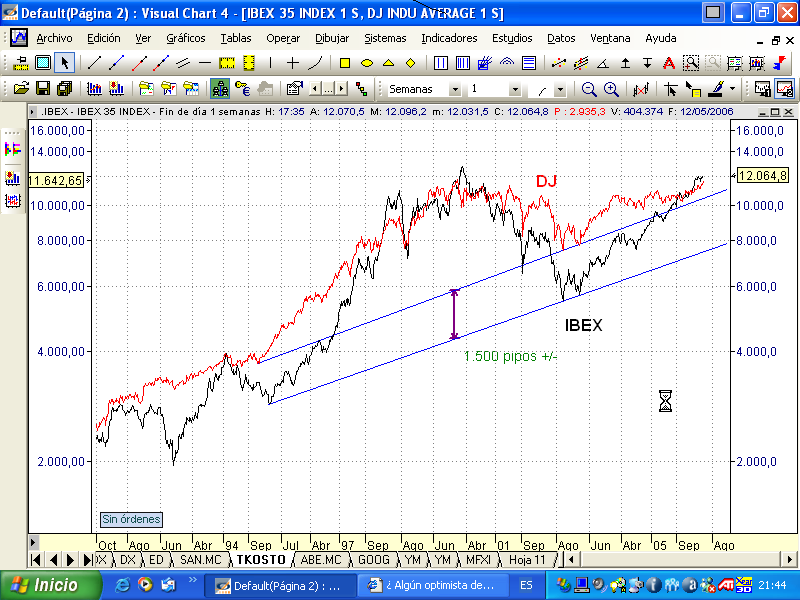Switch to the GOOG sheet tab

tap(373, 560)
